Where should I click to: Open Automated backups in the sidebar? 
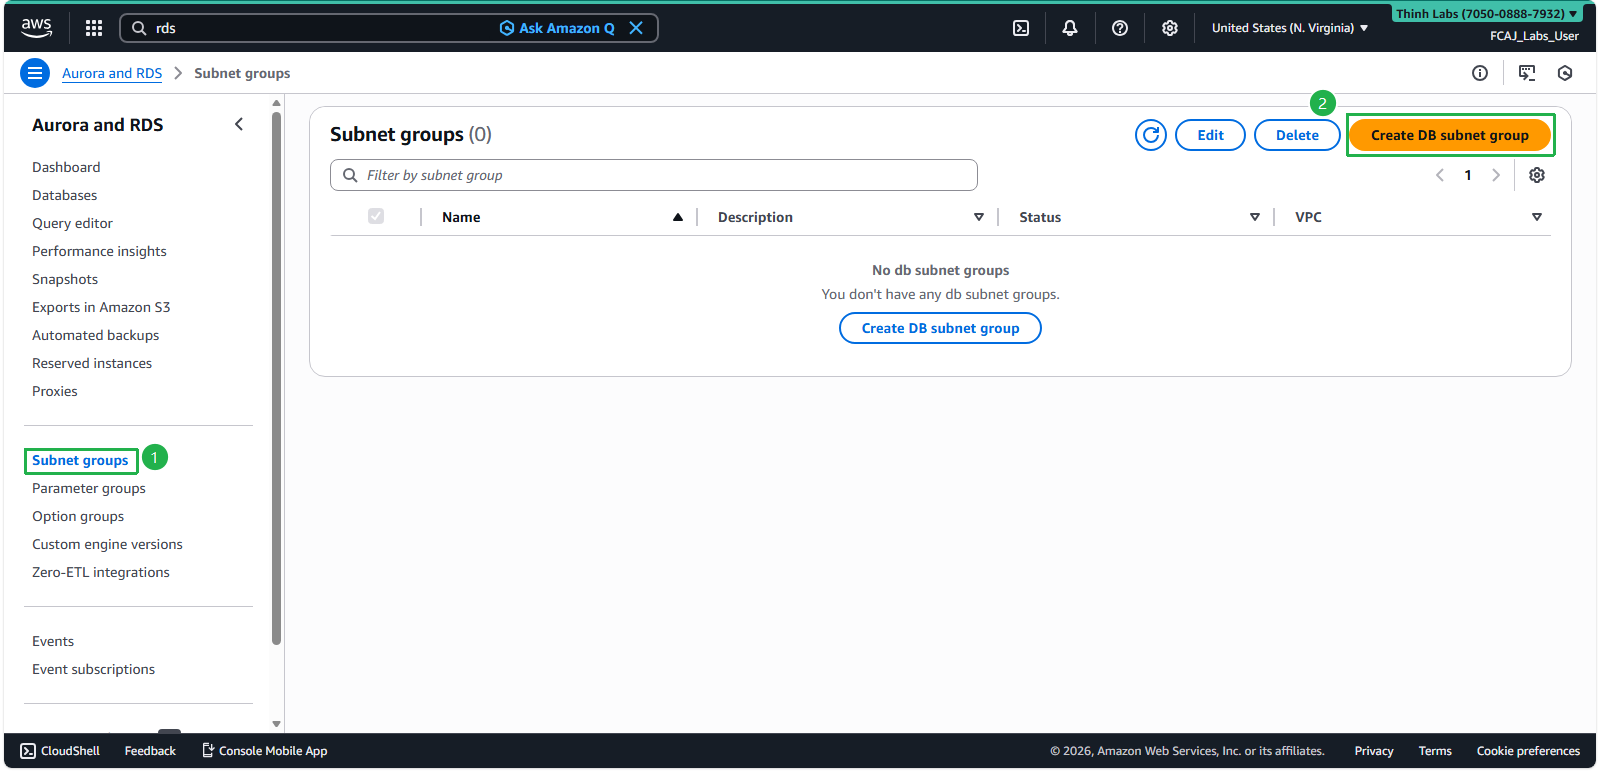(95, 335)
